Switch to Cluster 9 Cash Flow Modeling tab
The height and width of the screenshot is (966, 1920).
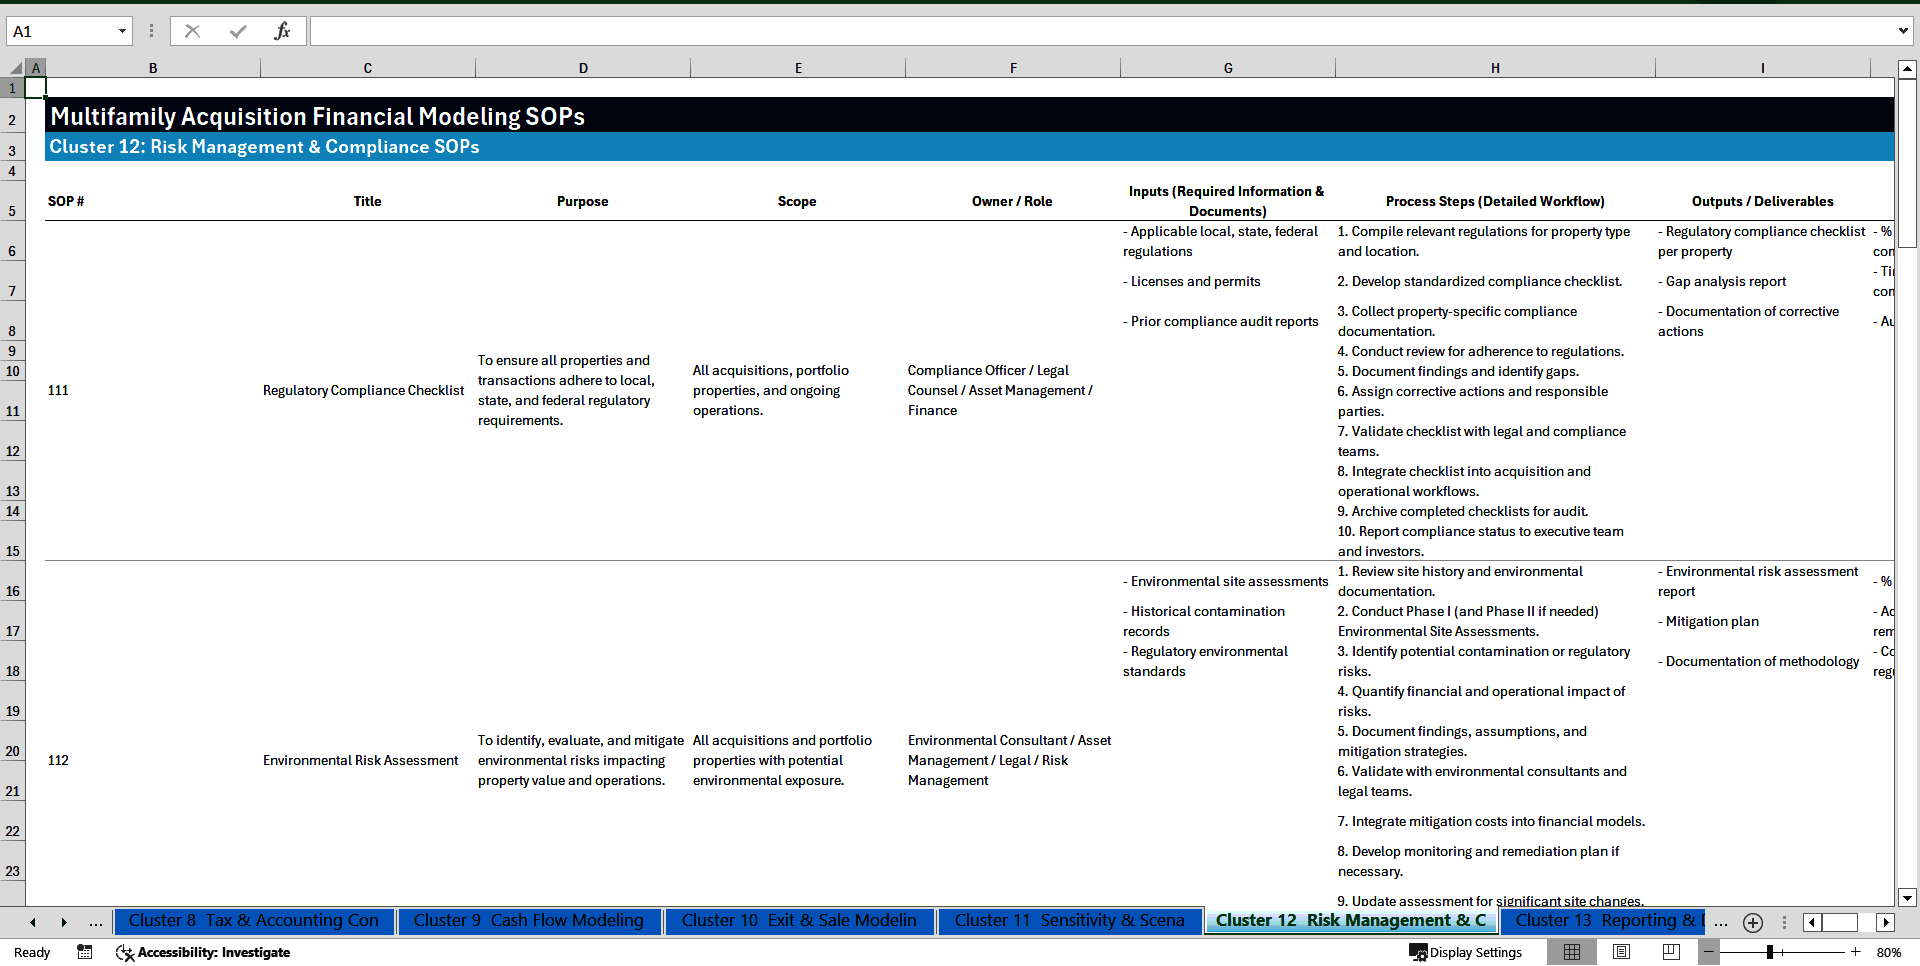(529, 921)
